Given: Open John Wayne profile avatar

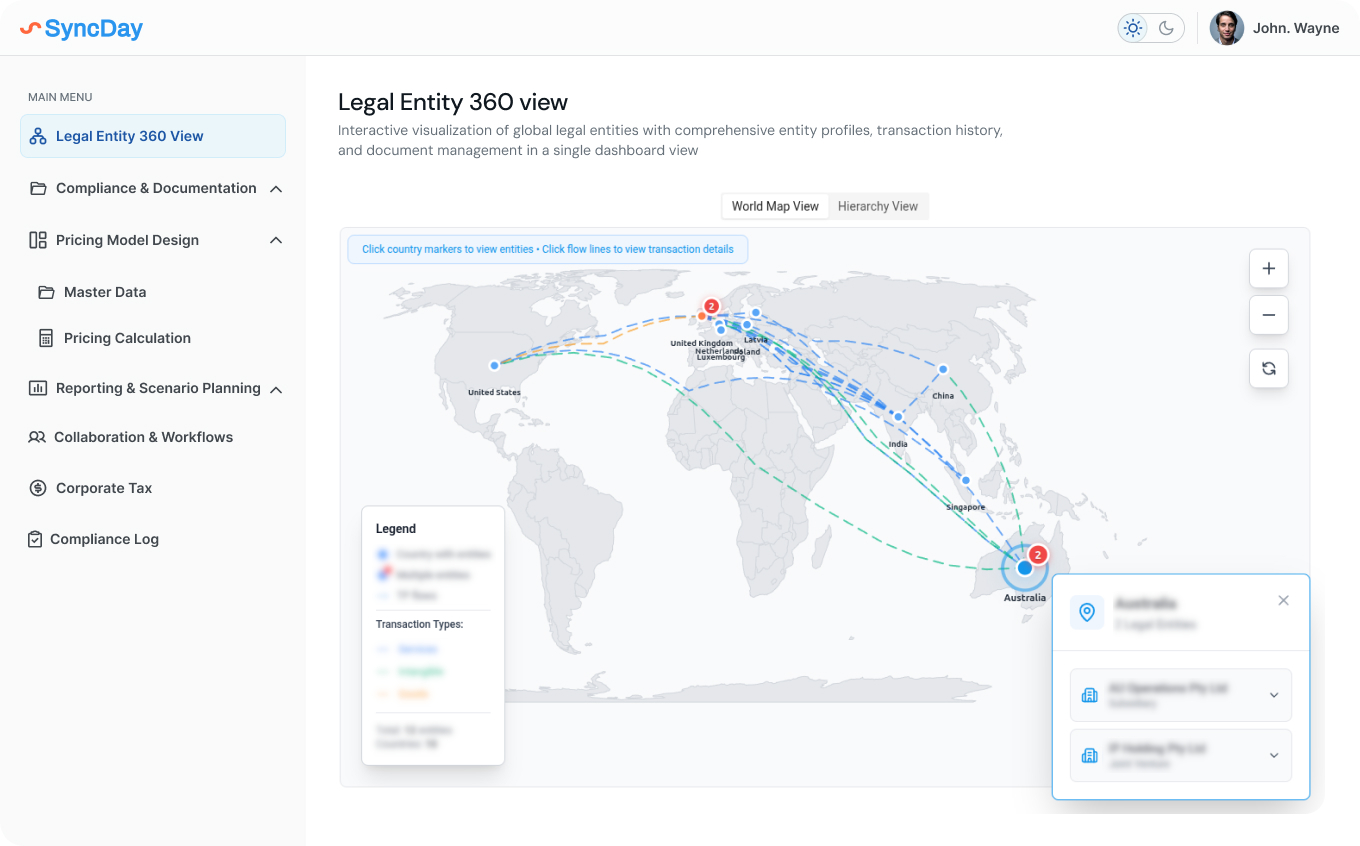Looking at the screenshot, I should [x=1226, y=28].
